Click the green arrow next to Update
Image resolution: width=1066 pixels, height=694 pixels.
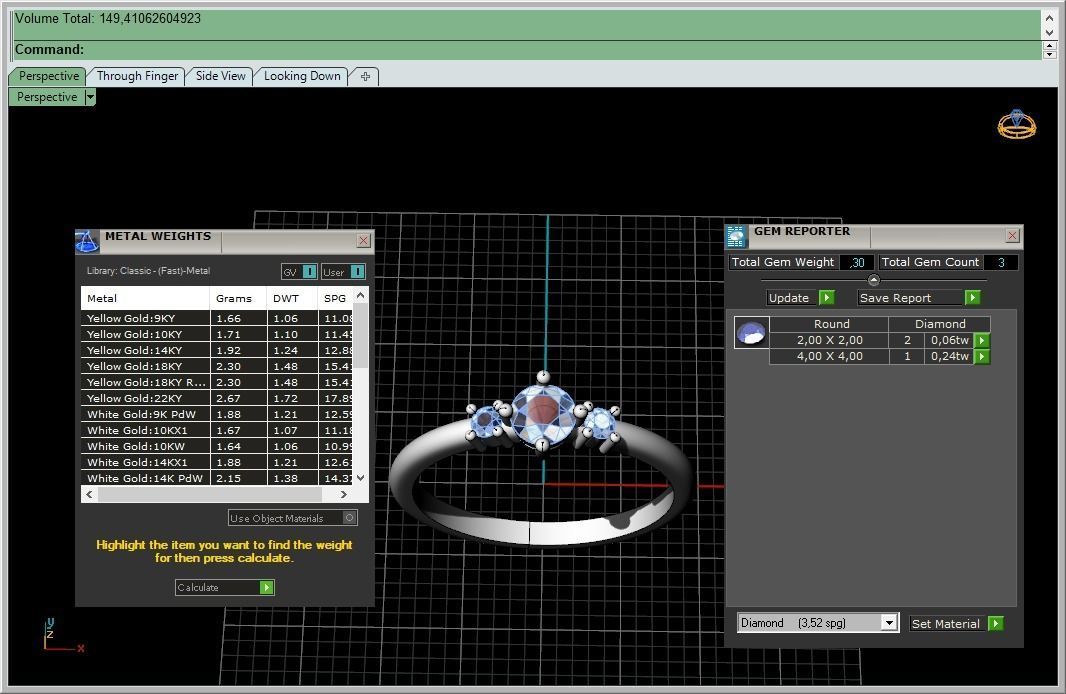(827, 298)
